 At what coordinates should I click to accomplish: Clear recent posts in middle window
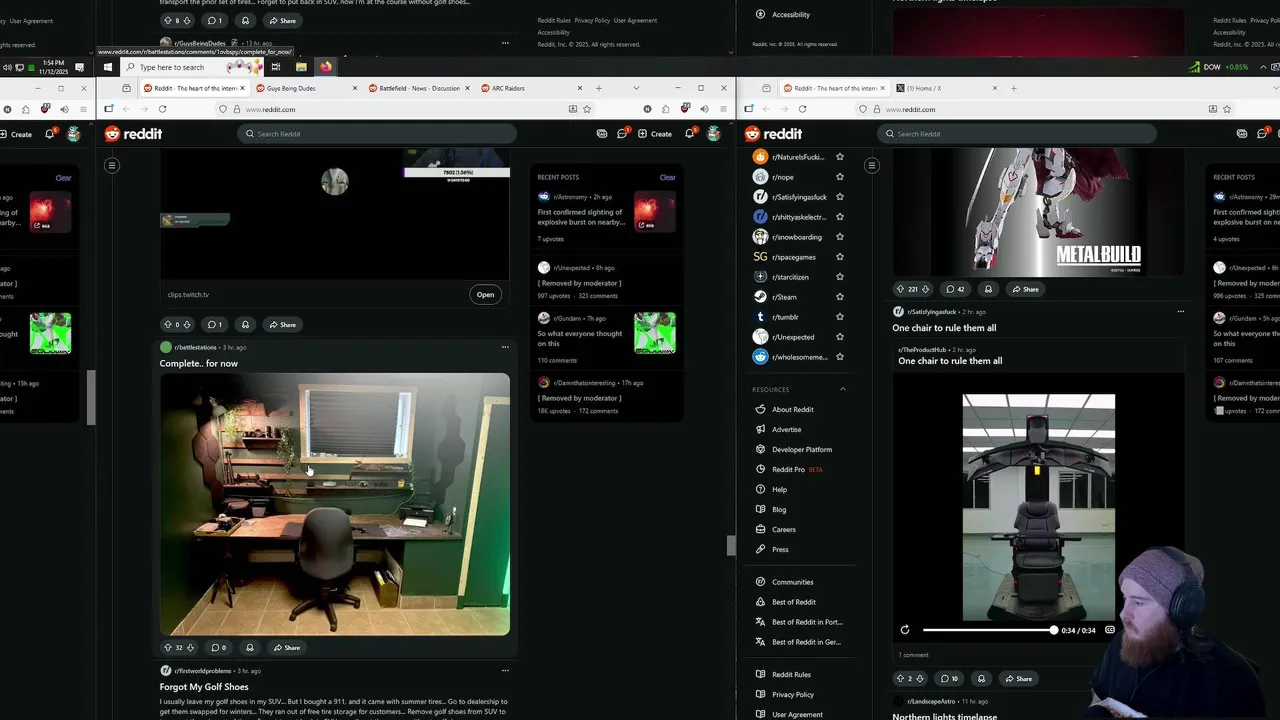click(667, 177)
